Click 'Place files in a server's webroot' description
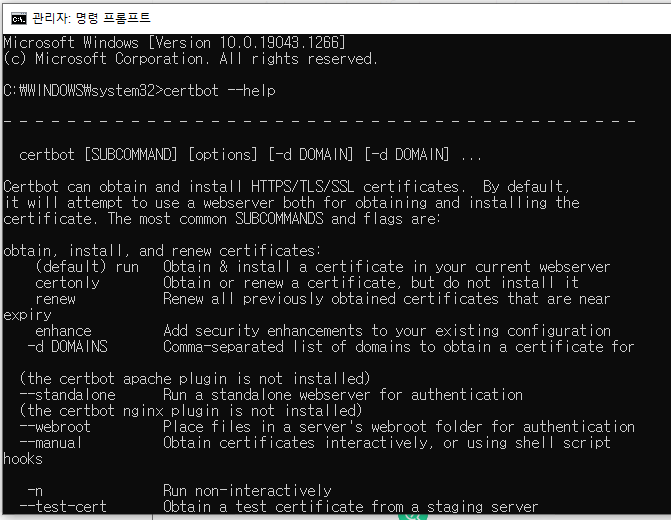671x520 pixels. [x=399, y=427]
